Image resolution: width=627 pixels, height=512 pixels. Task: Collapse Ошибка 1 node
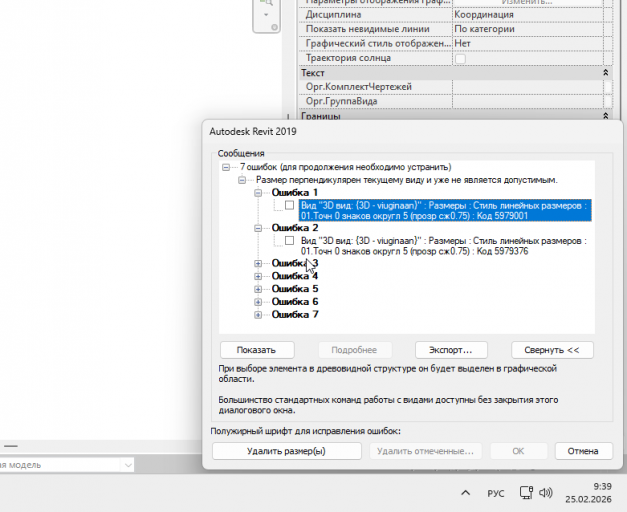[x=258, y=193]
